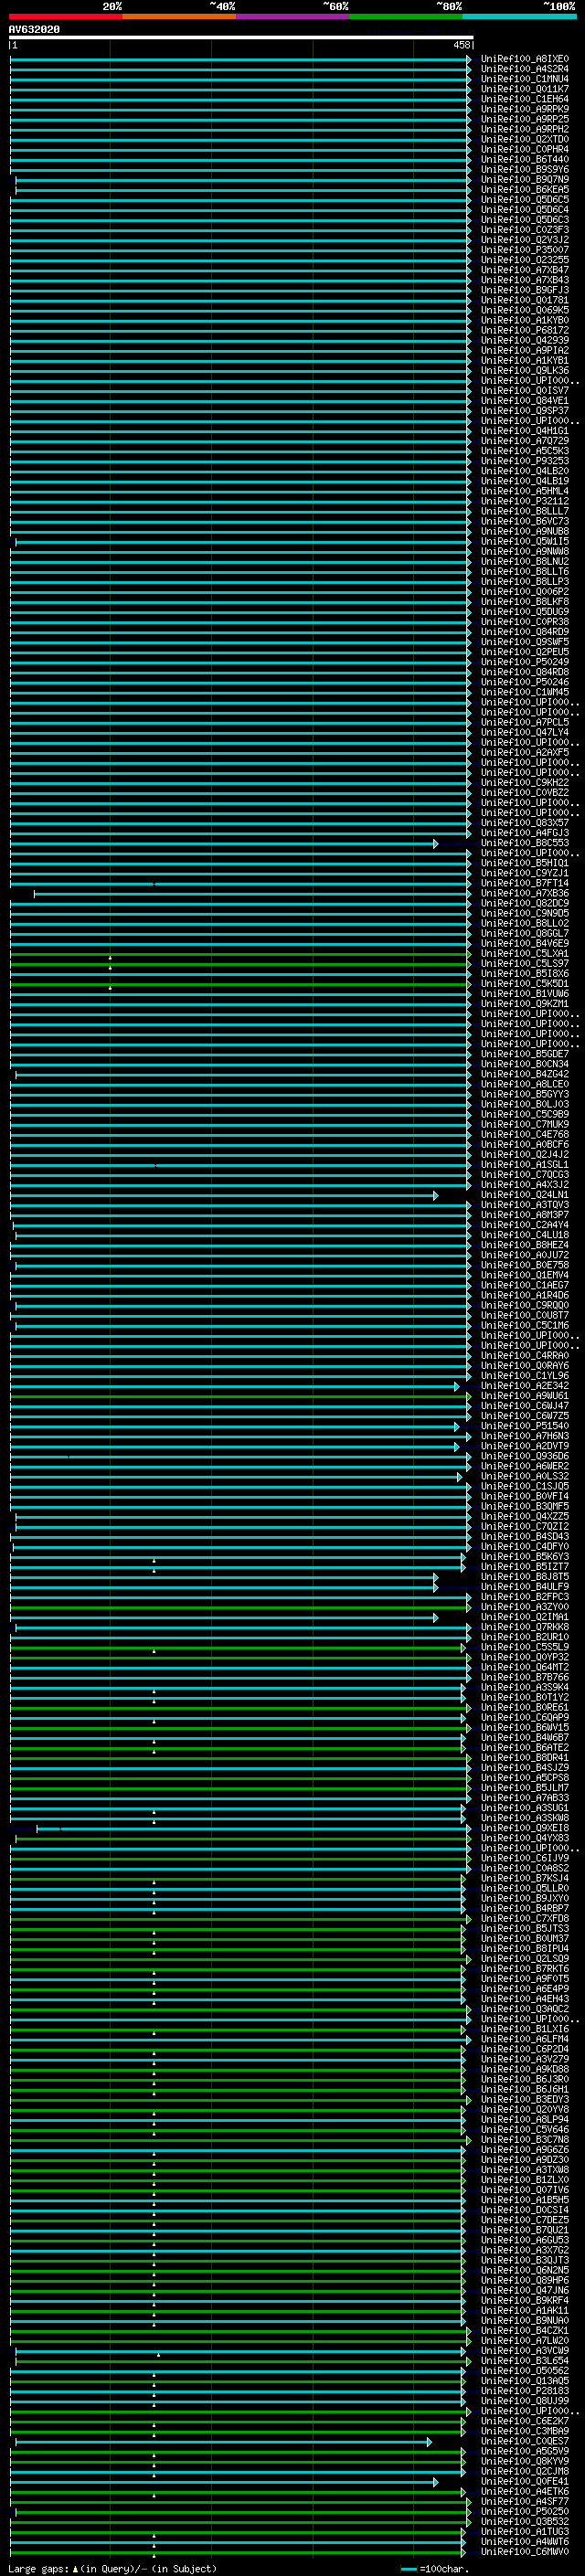Select hit label UniRef100_B8C553

tap(525, 843)
